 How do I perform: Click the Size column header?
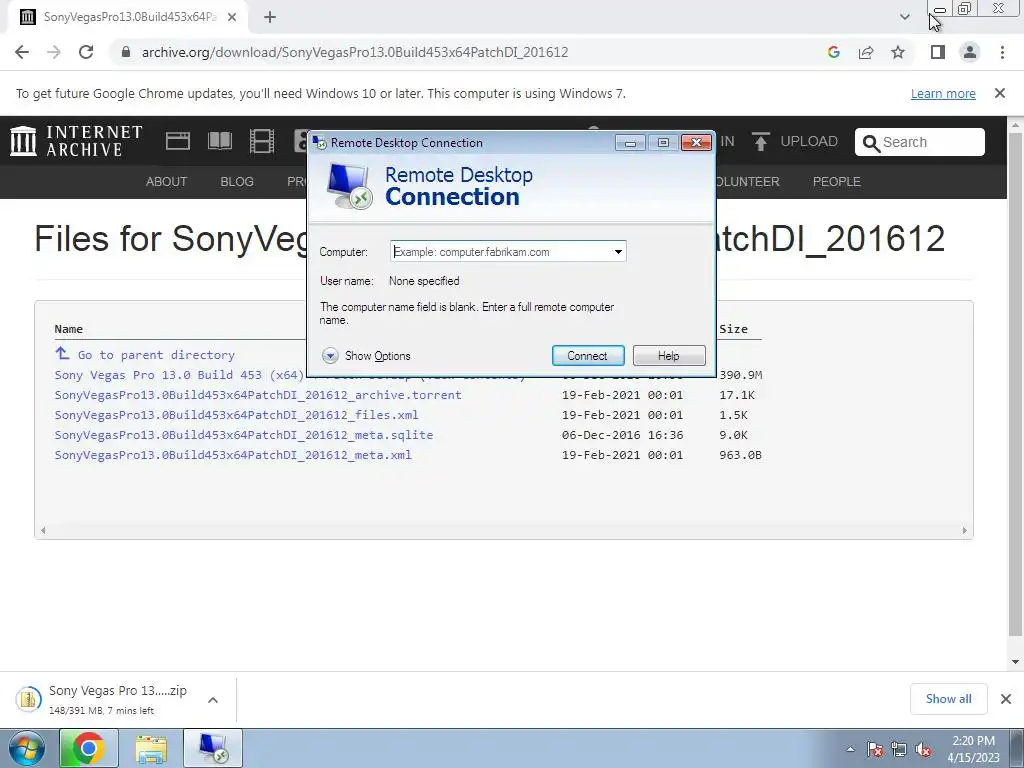coord(733,329)
